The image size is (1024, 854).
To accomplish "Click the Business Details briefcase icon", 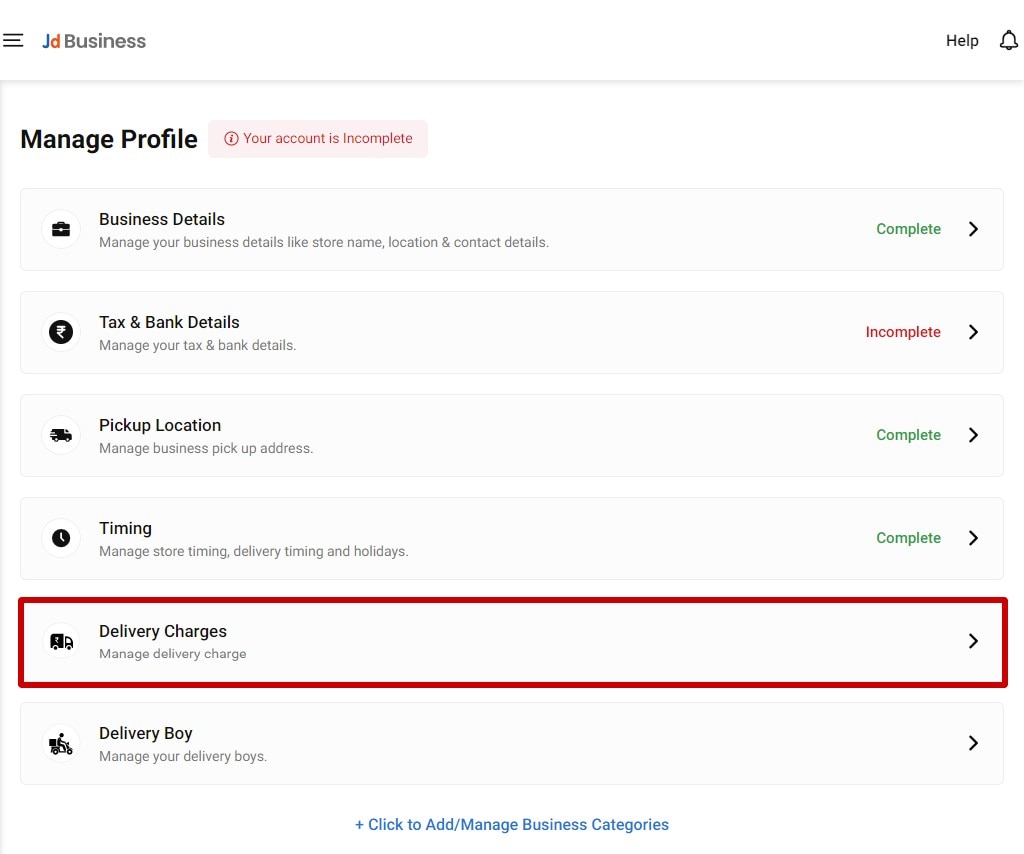I will pyautogui.click(x=61, y=229).
